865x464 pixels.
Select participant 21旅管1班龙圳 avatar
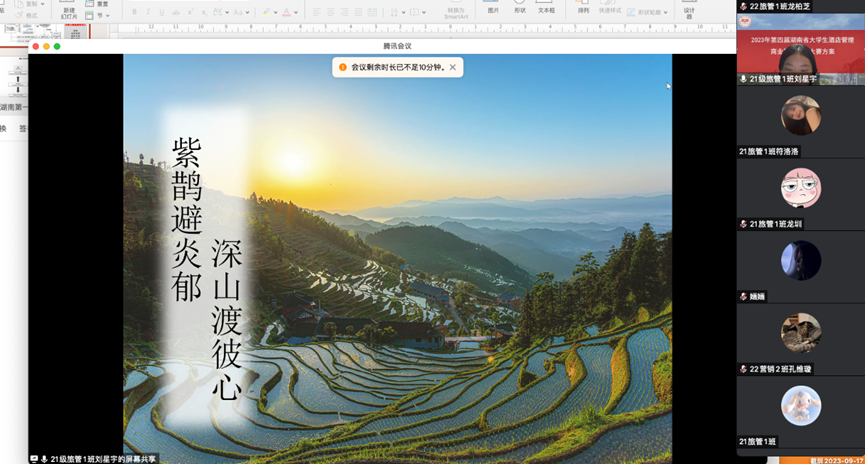800,188
